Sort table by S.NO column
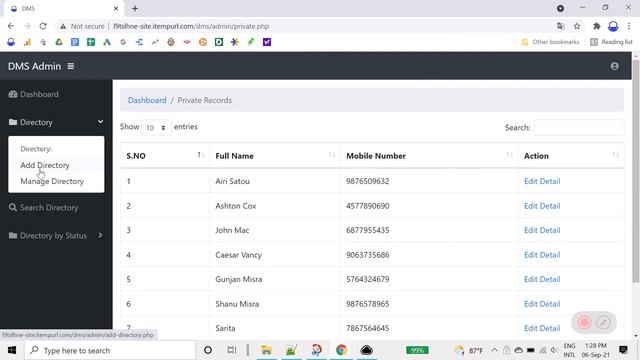This screenshot has height=360, width=640. point(164,156)
